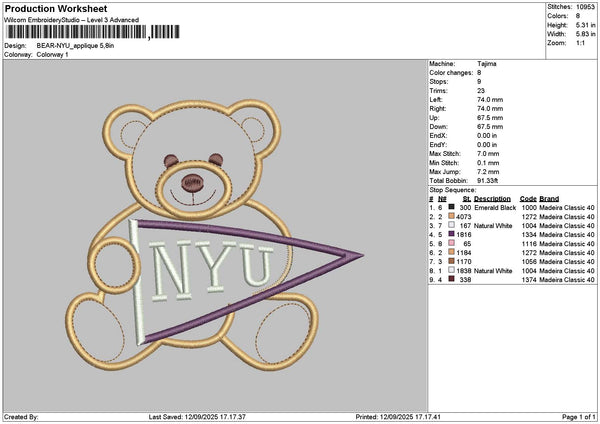This screenshot has width=600, height=424.
Task: Click the design name 'BEAR-NYU_applique 5,8in'
Action: tap(75, 46)
